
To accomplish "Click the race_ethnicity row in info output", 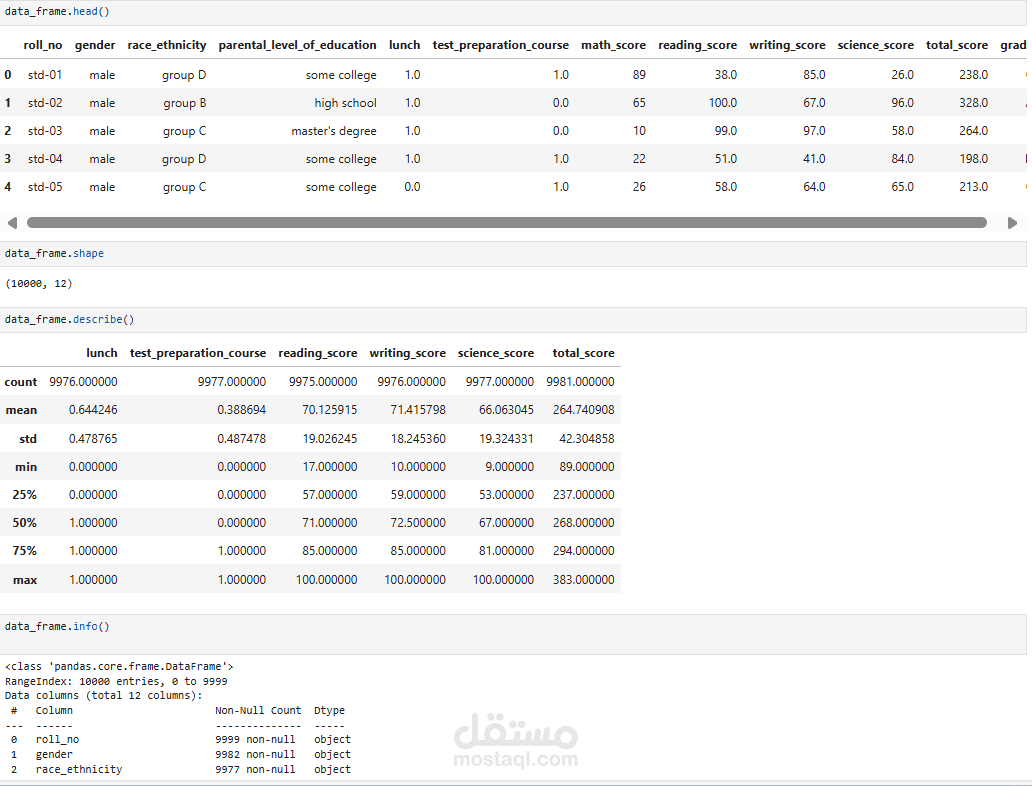I will 79,770.
